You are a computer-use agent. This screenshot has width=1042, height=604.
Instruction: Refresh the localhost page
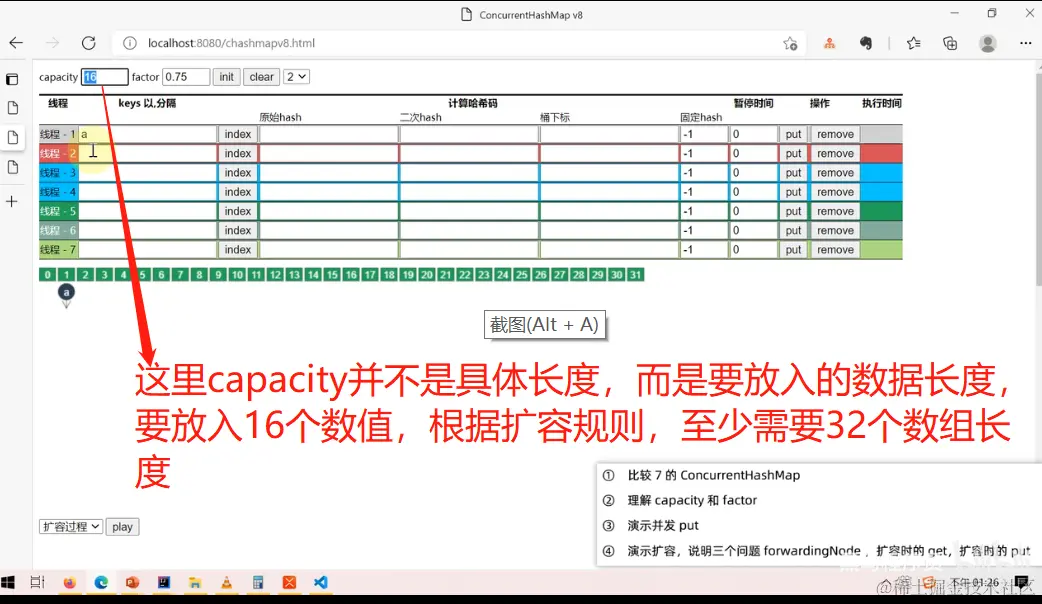(88, 43)
